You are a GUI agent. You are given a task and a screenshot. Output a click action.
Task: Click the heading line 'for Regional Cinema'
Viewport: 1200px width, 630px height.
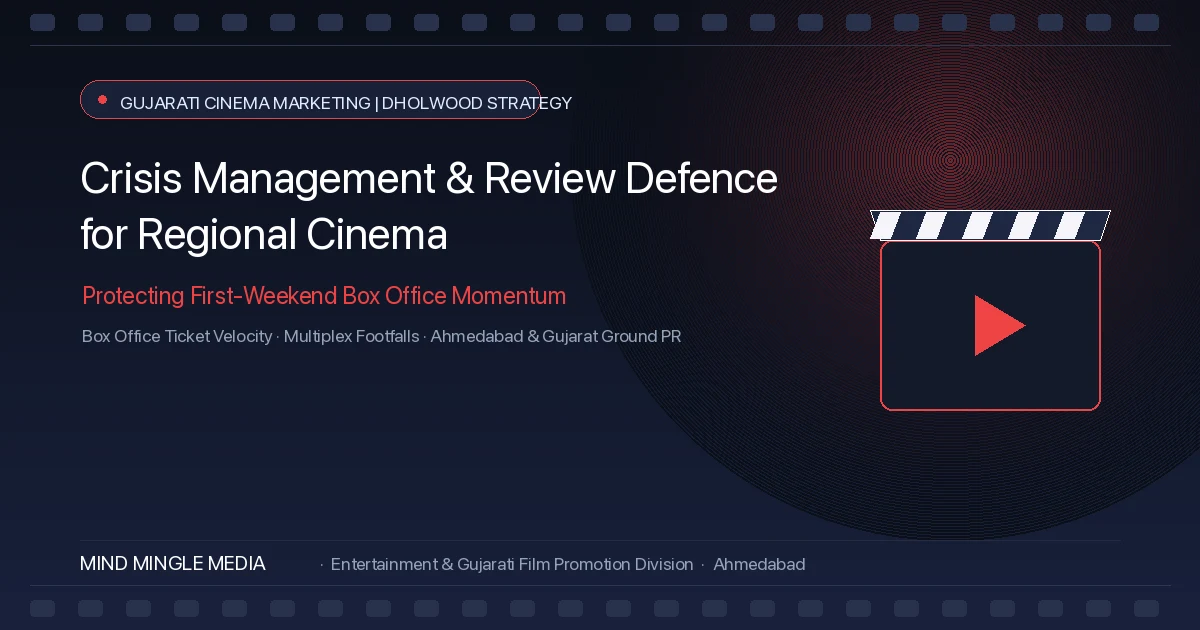[263, 235]
